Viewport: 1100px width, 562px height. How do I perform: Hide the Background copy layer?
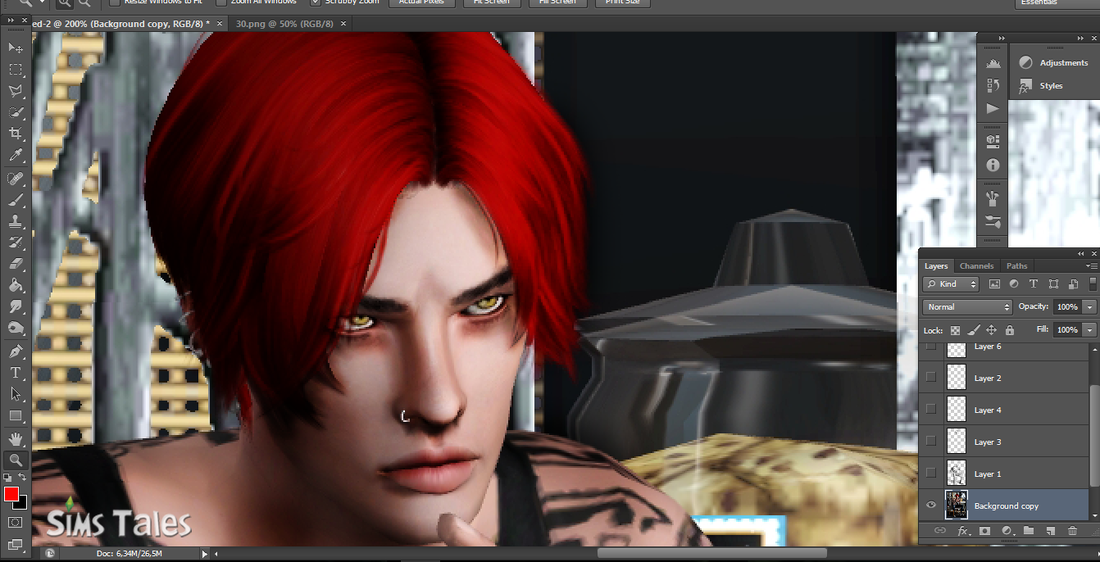pyautogui.click(x=931, y=505)
